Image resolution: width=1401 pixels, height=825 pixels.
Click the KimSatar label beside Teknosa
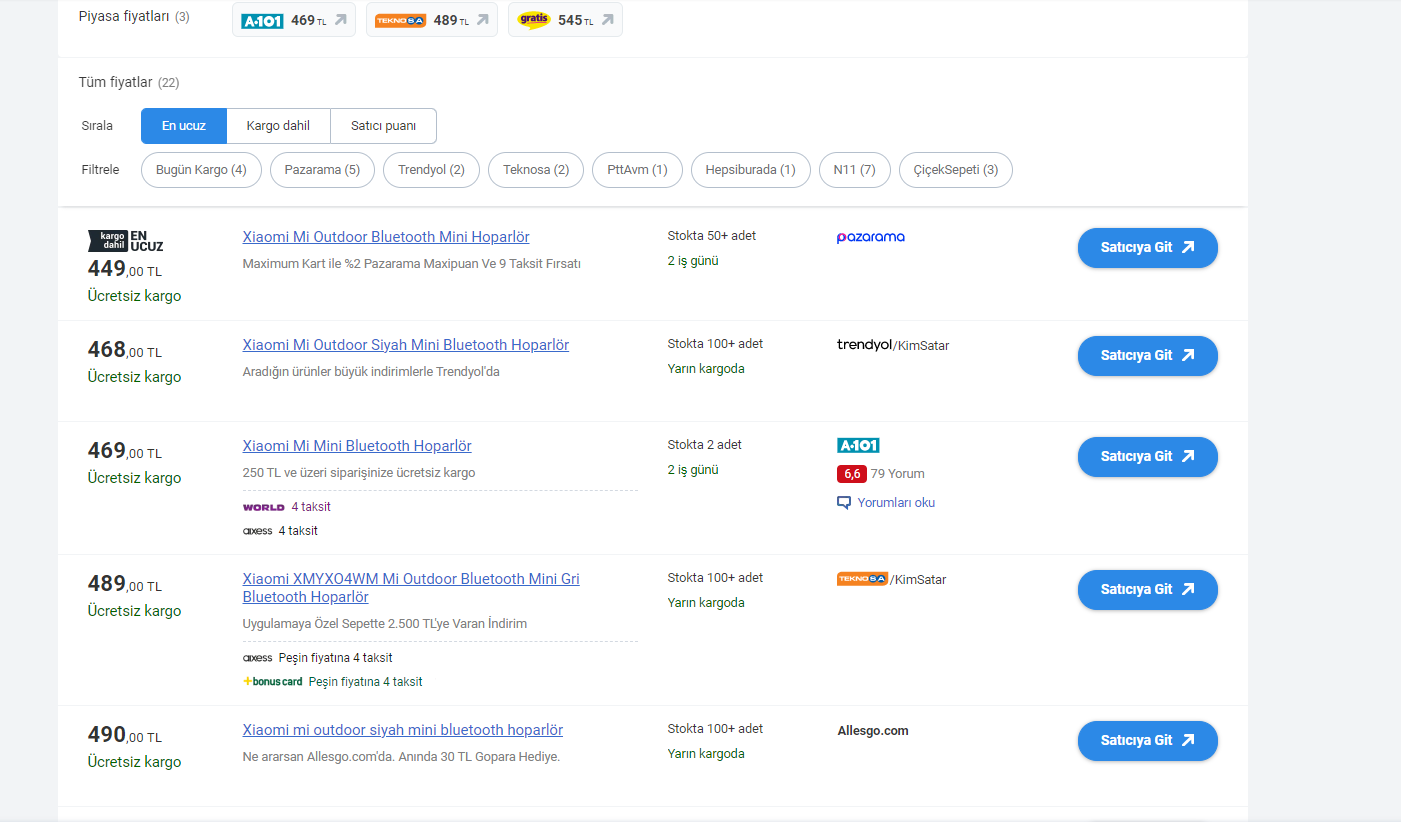(920, 580)
